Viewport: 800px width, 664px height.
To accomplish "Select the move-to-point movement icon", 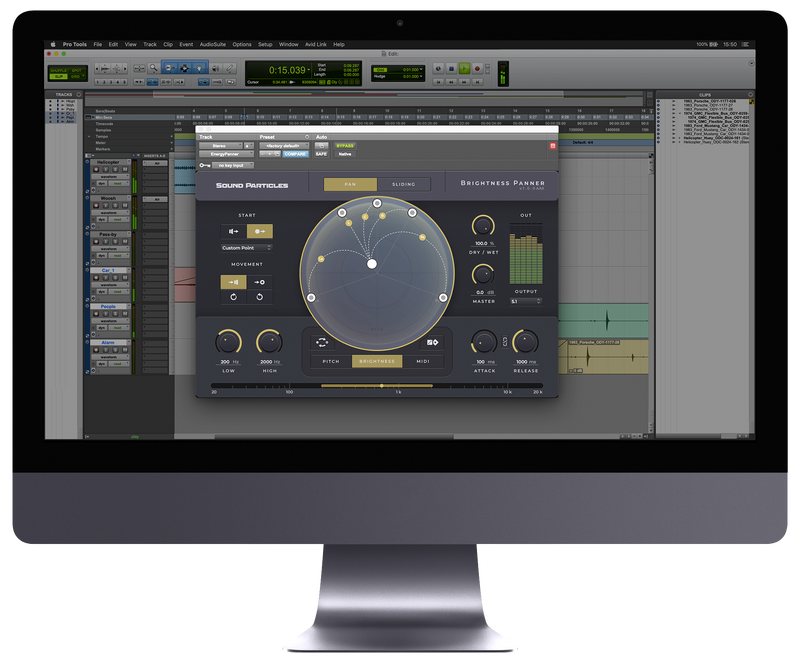I will [259, 283].
